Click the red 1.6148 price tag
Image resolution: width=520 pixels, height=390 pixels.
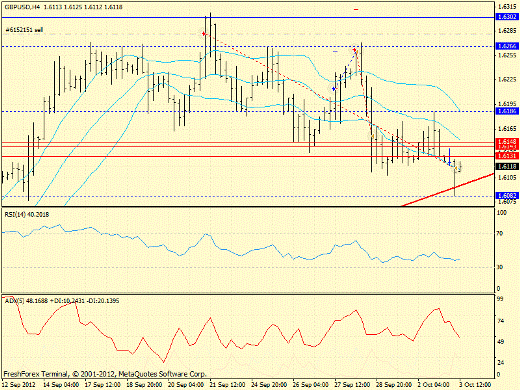tap(507, 142)
